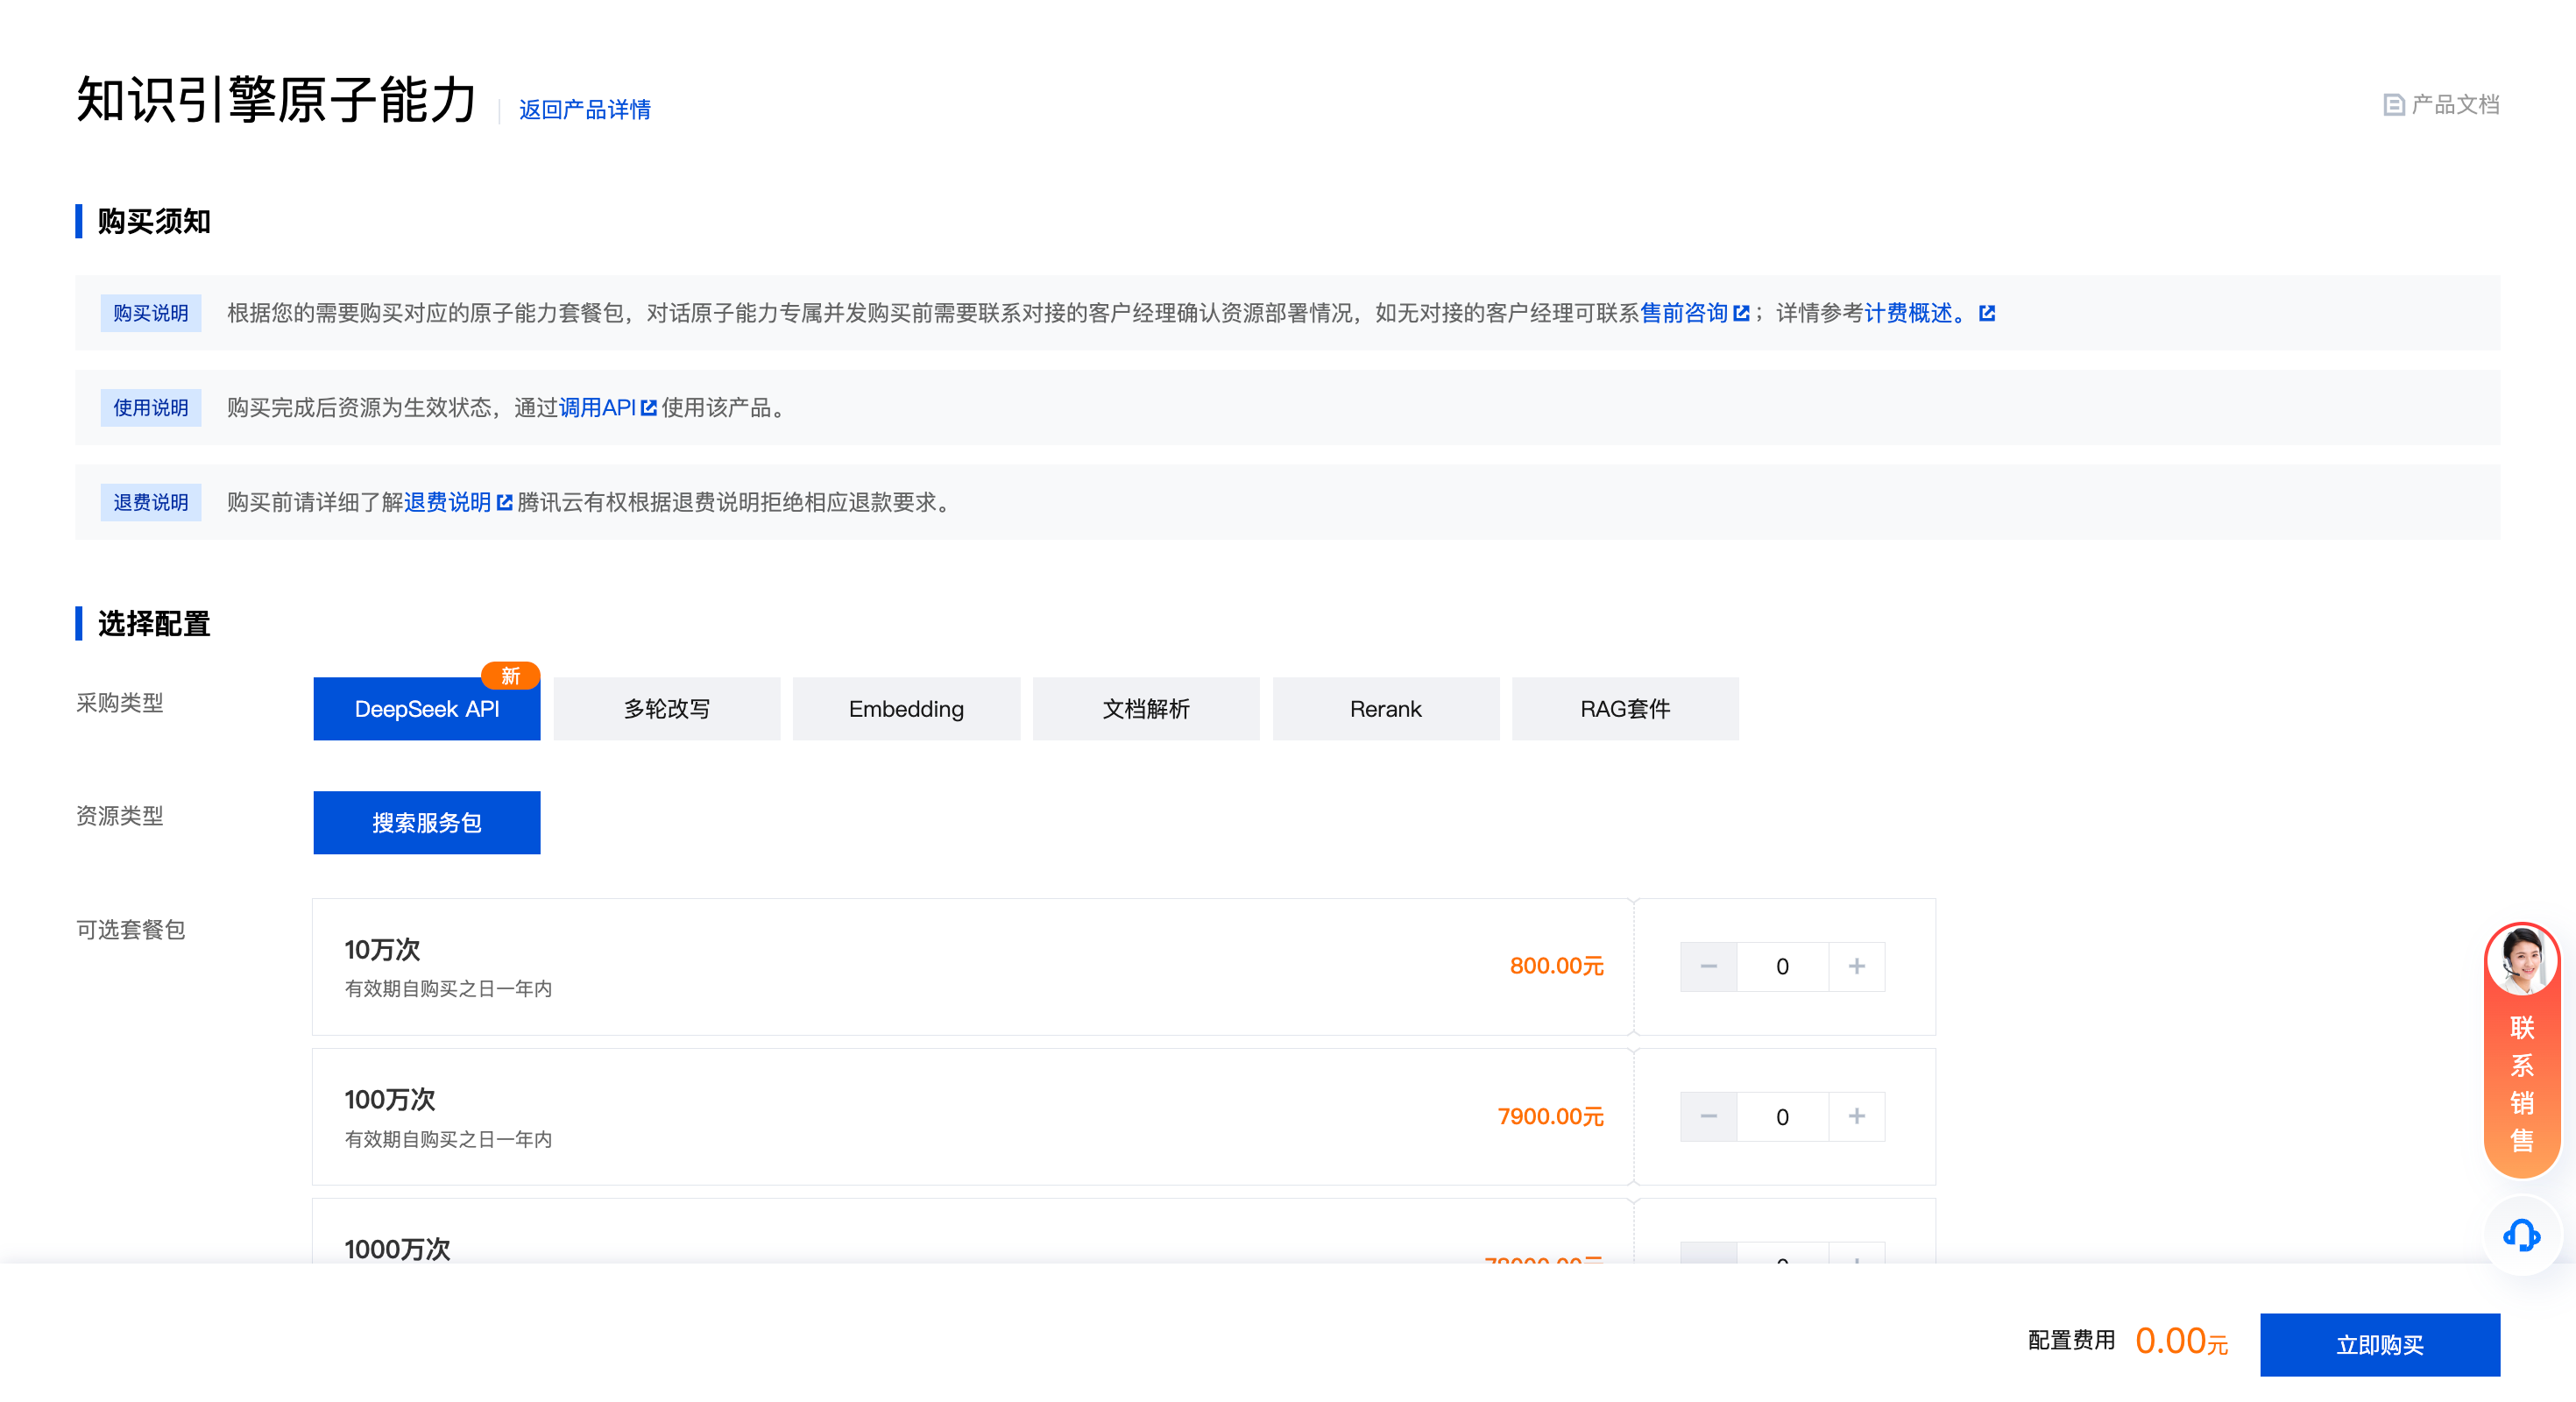Click the 10万次 package title
The width and height of the screenshot is (2576, 1402).
tap(382, 950)
